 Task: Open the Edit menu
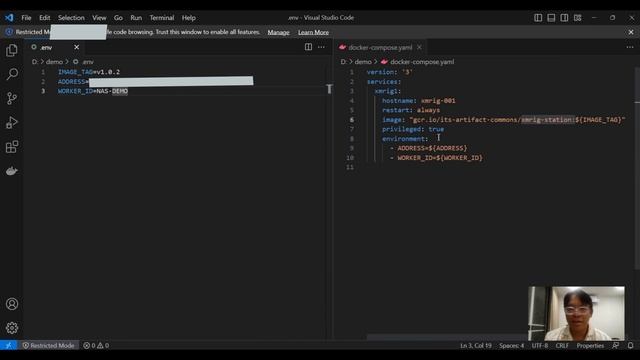click(x=44, y=18)
